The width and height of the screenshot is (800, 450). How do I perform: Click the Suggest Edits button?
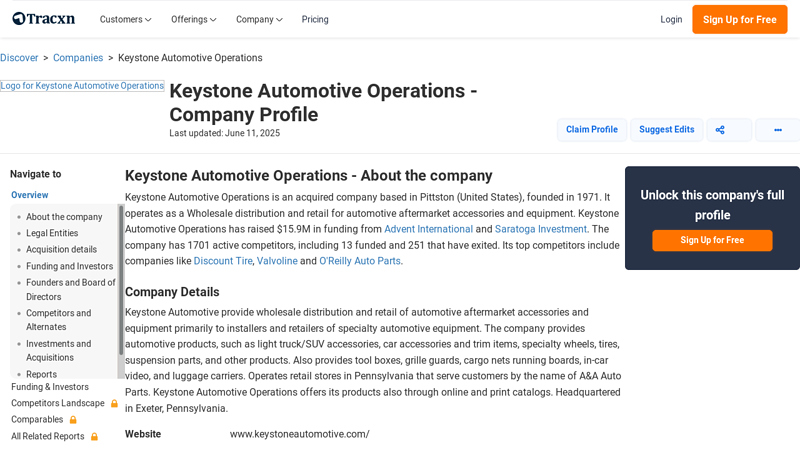tap(666, 130)
